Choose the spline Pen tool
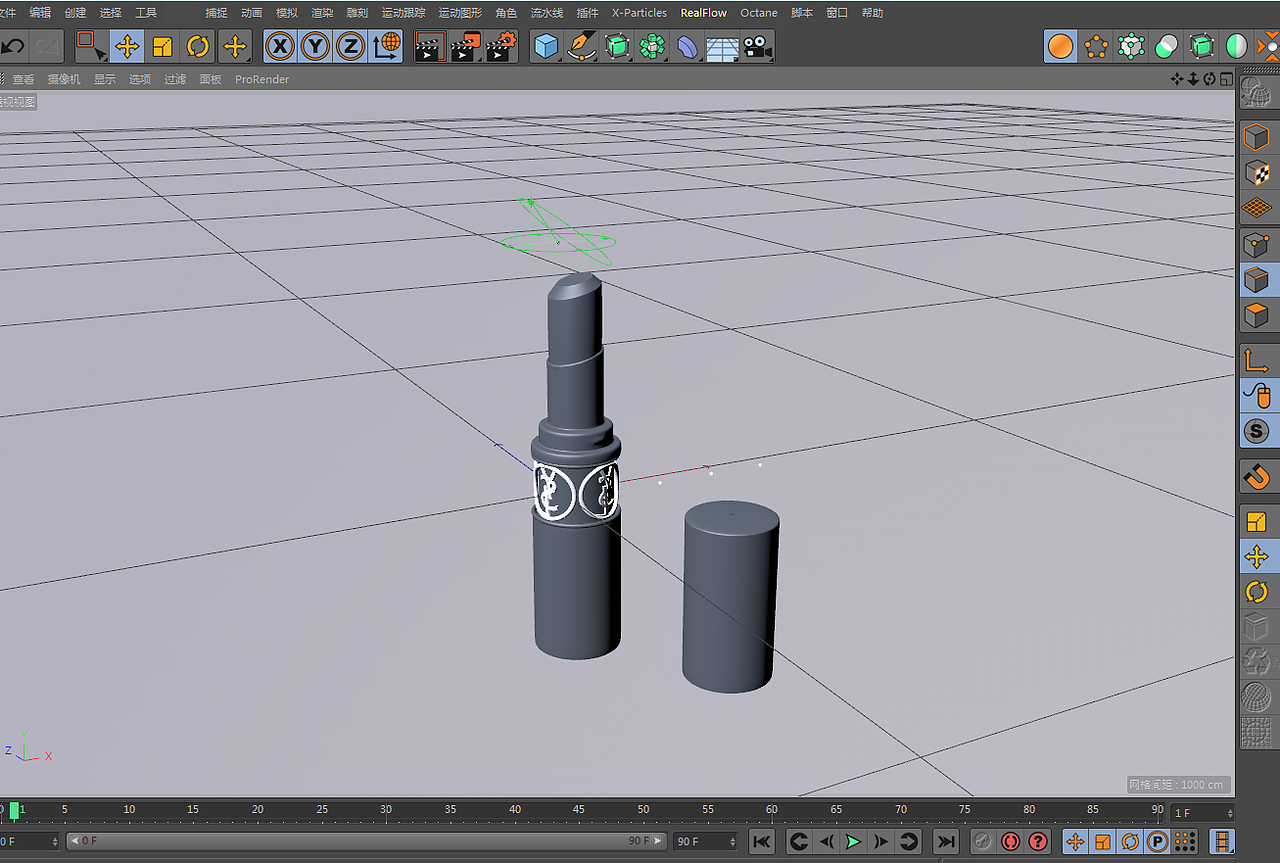Viewport: 1280px width, 863px height. pos(581,46)
